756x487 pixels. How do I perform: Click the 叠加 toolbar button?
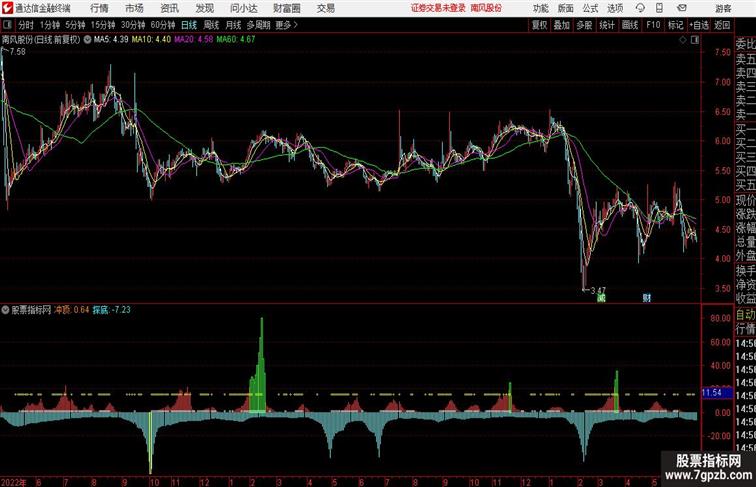click(562, 25)
